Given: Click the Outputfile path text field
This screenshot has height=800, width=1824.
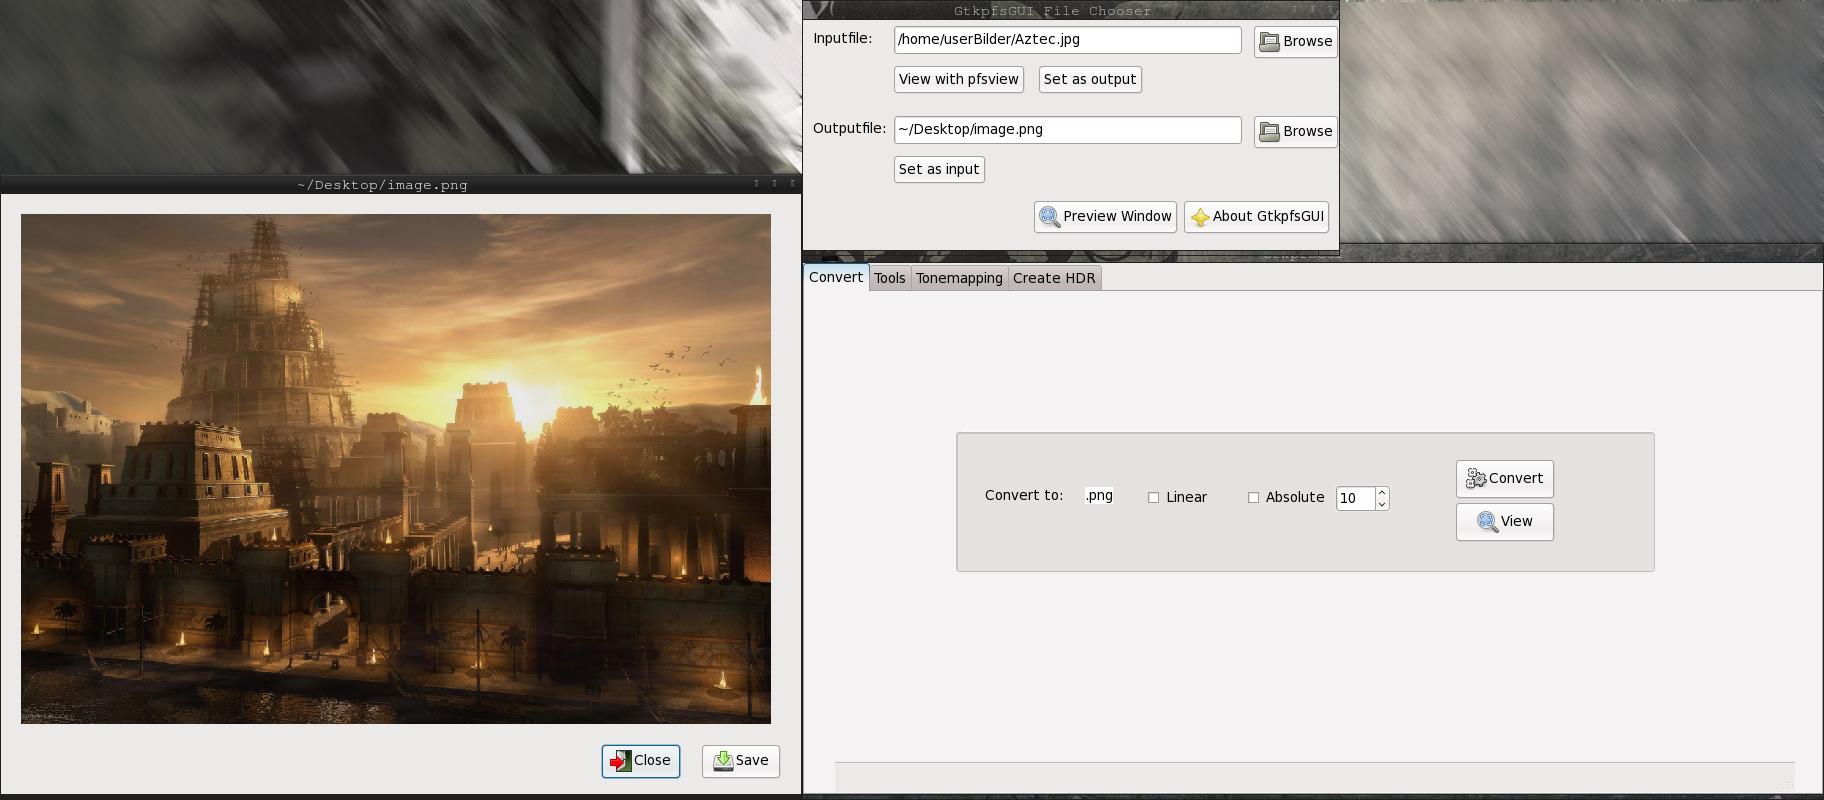Looking at the screenshot, I should click(1067, 130).
